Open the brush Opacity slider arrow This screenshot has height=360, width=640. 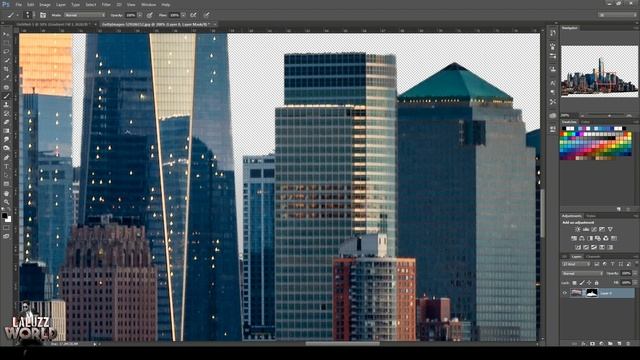coord(140,15)
